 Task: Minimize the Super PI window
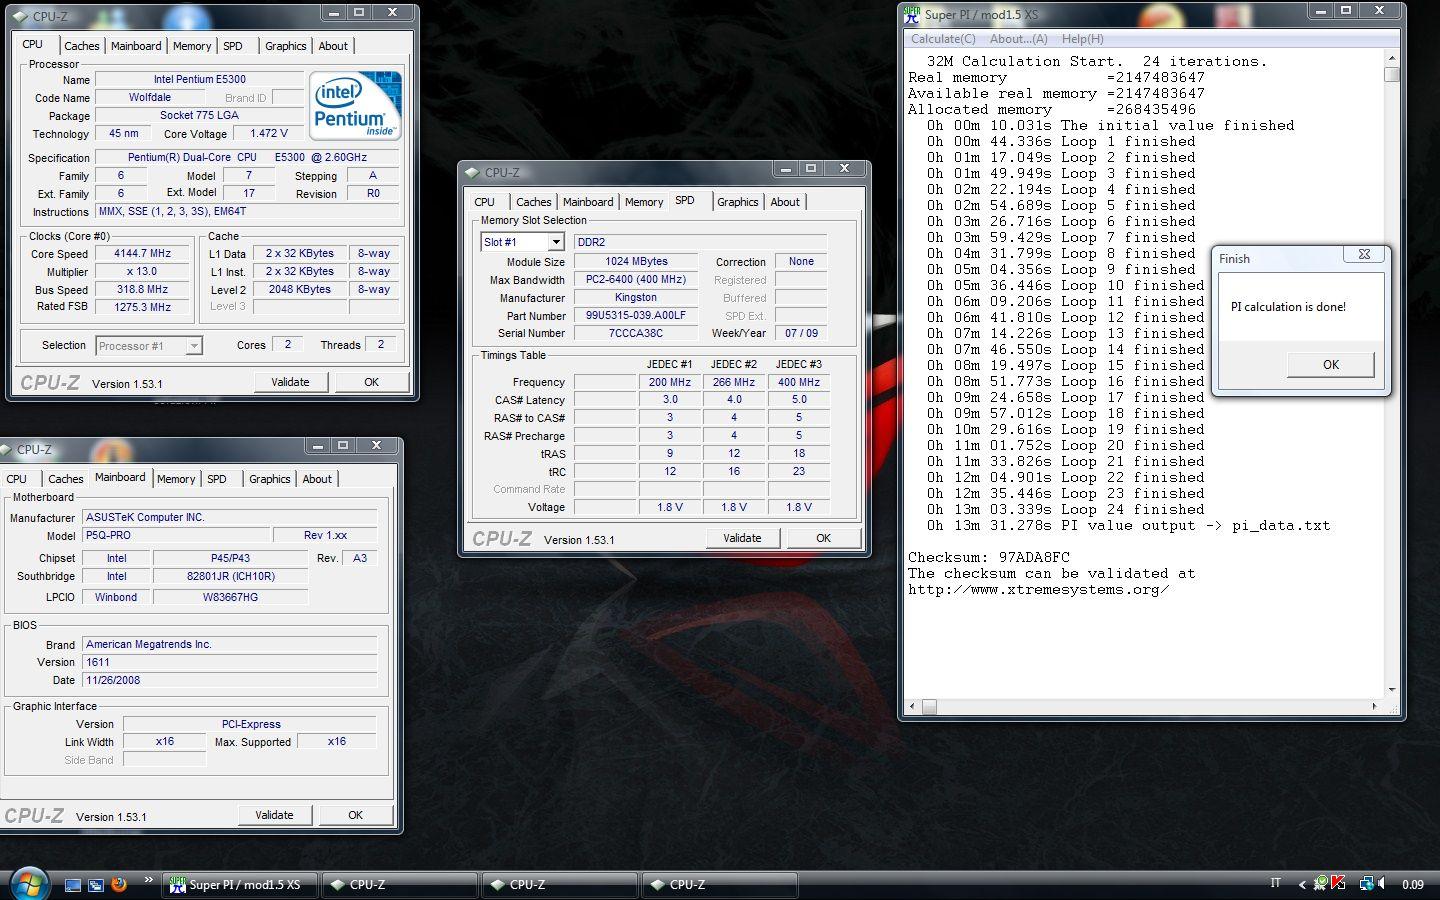[x=1320, y=11]
